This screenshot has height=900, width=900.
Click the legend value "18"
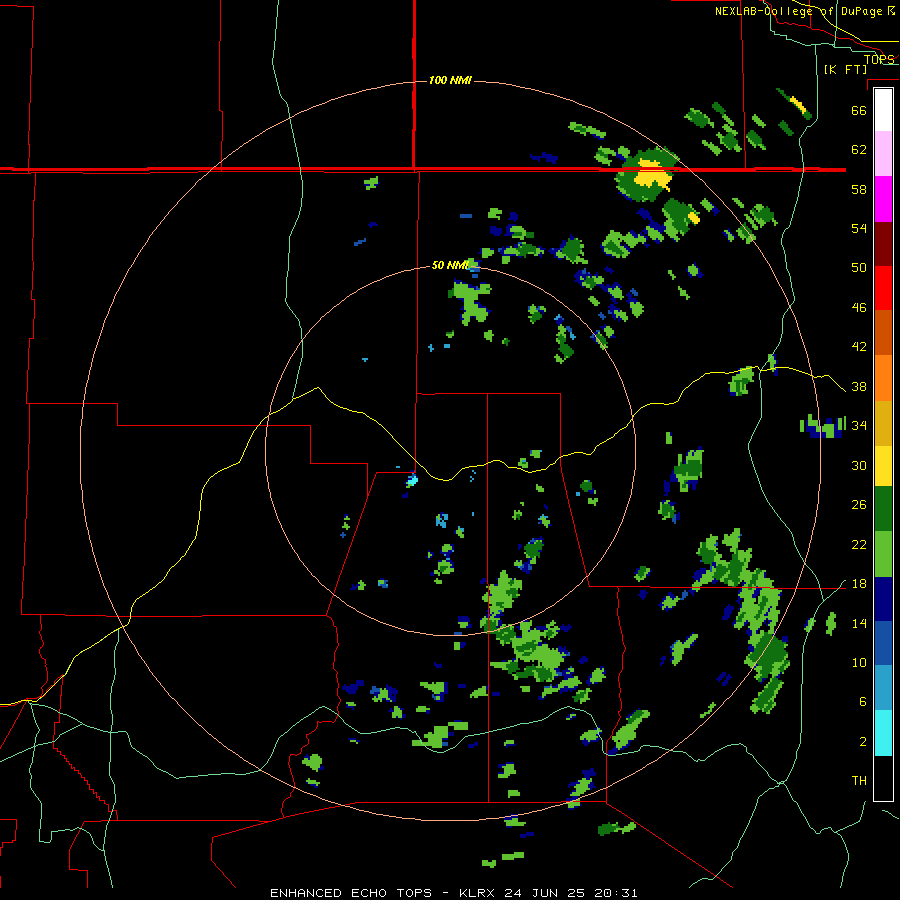point(859,584)
